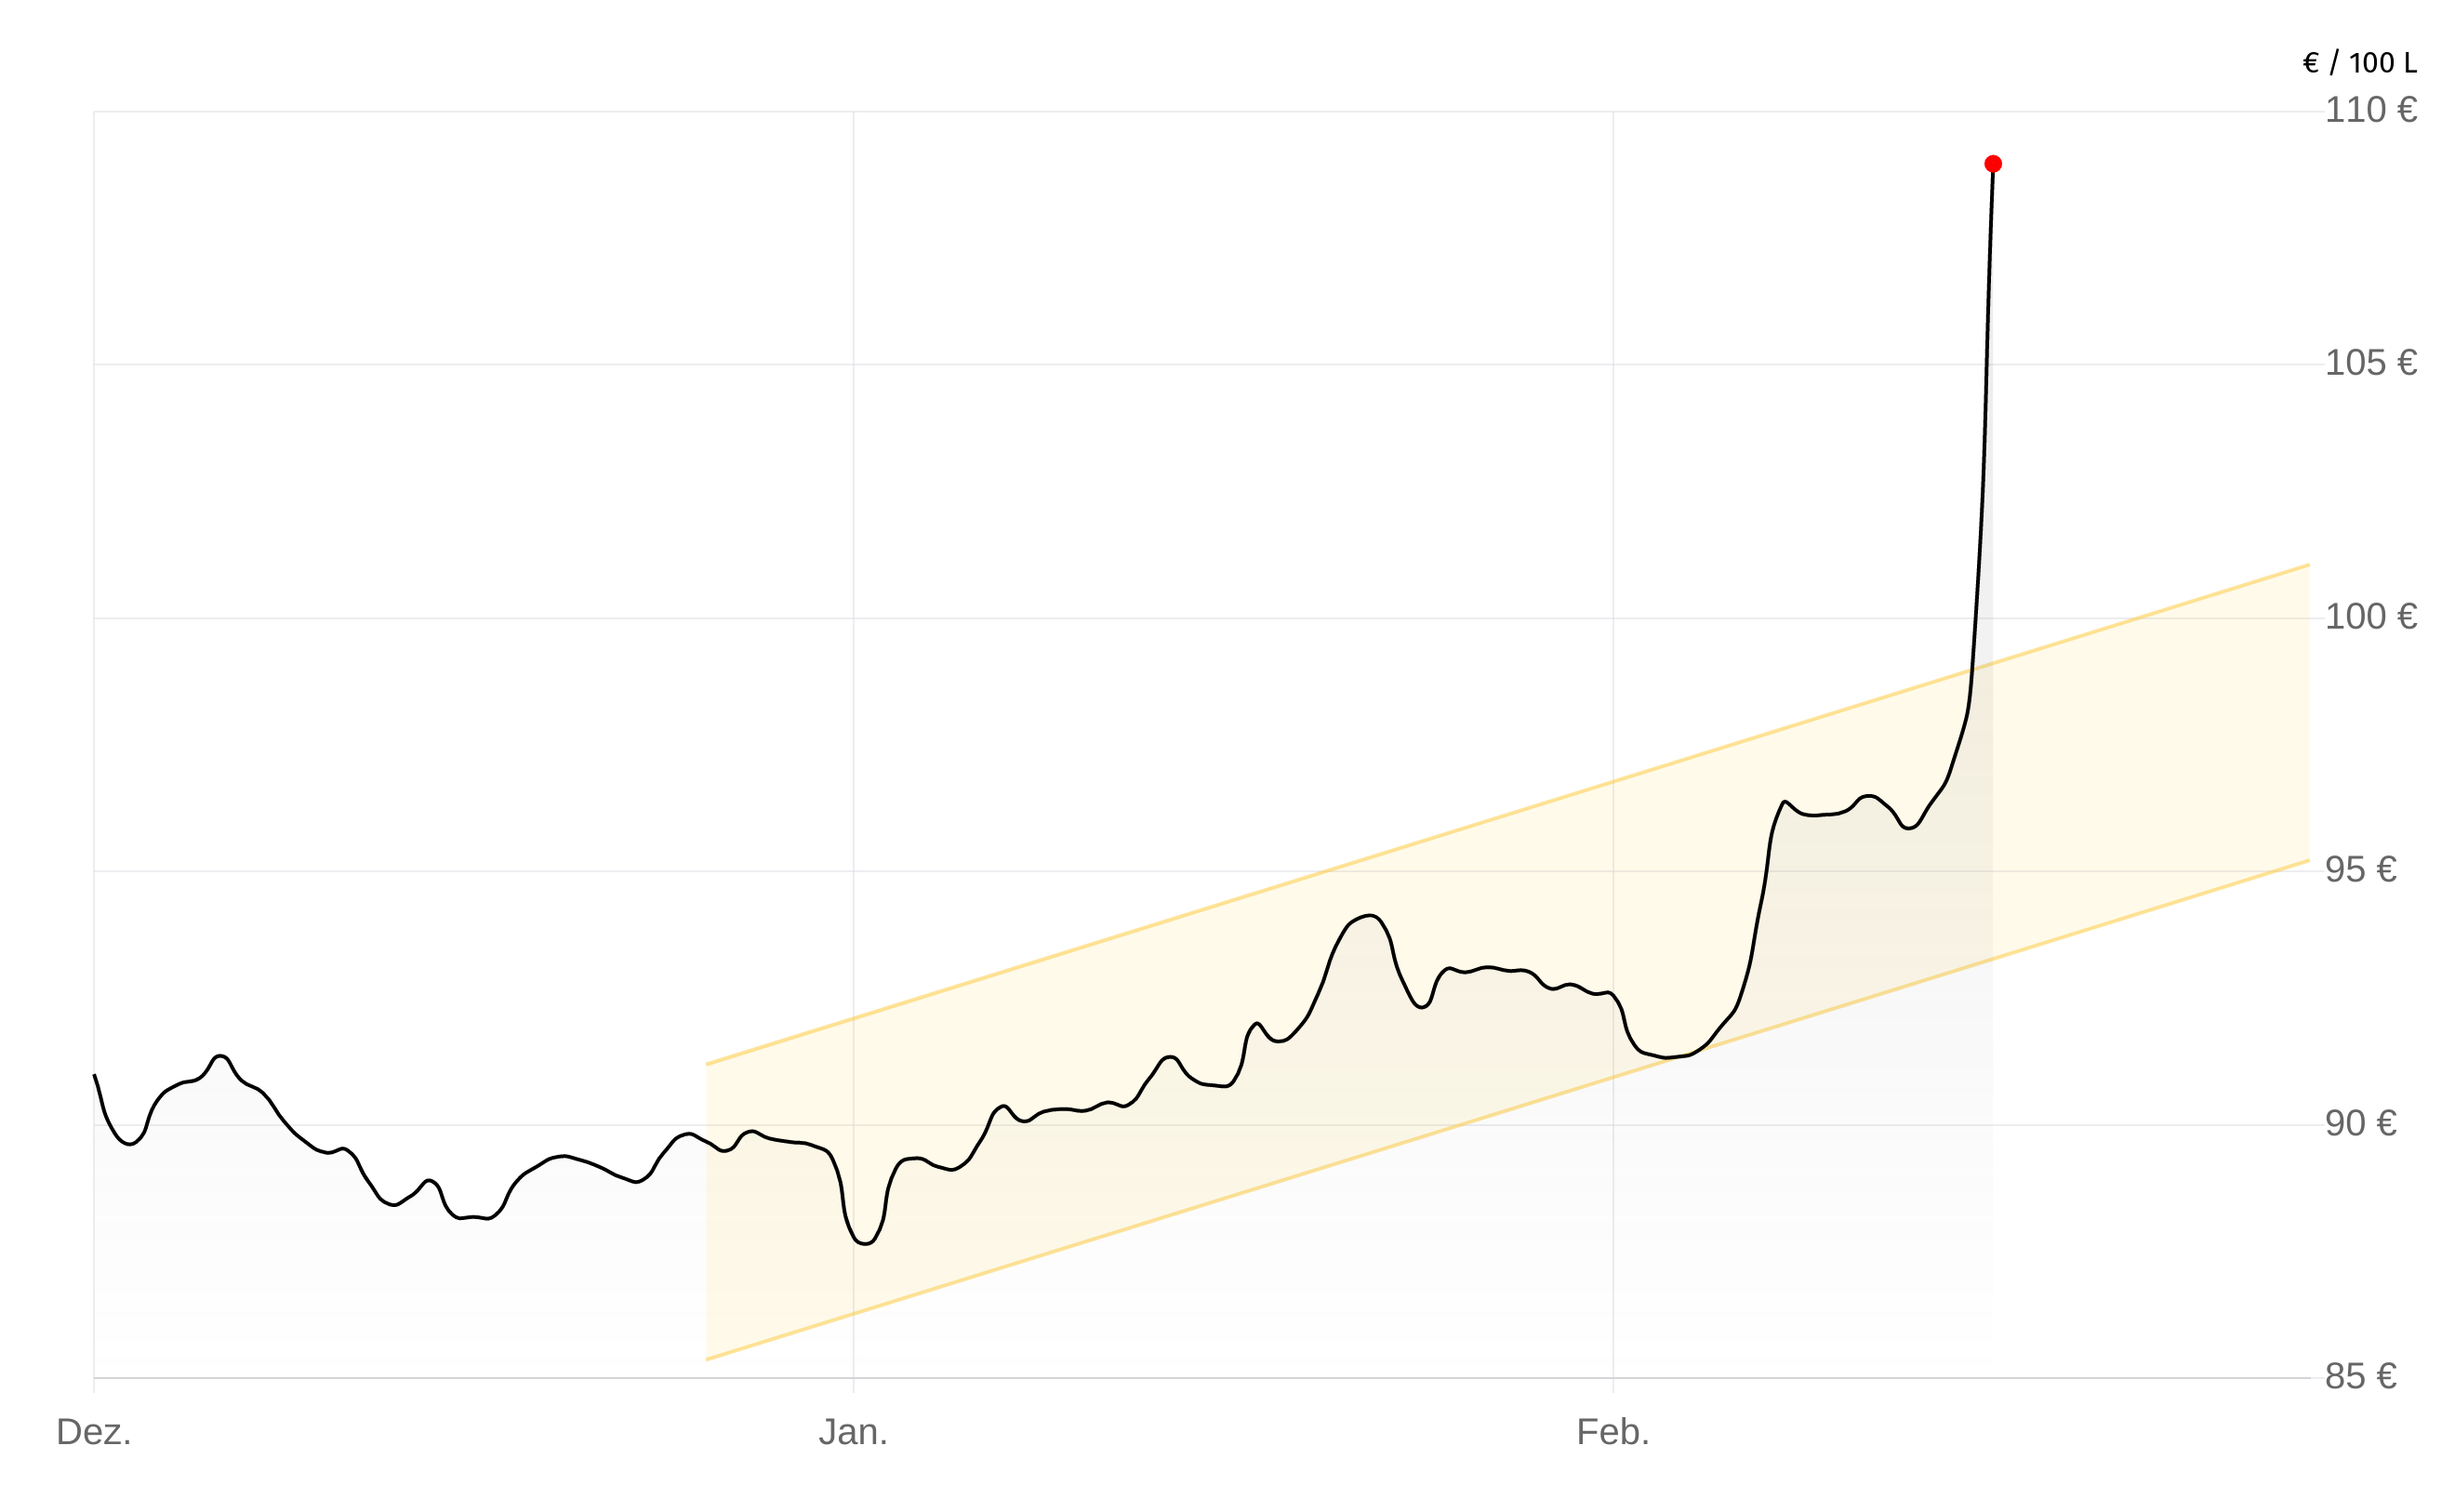Image resolution: width=2455 pixels, height=1512 pixels.
Task: Click the leftmost start of the price line
Action: [95, 1076]
